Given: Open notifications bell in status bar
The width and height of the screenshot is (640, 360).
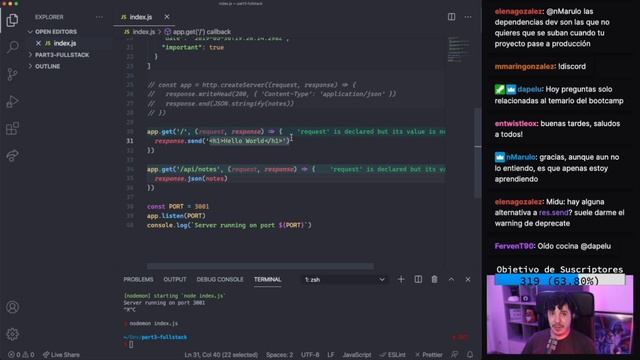Looking at the screenshot, I should click(x=470, y=354).
